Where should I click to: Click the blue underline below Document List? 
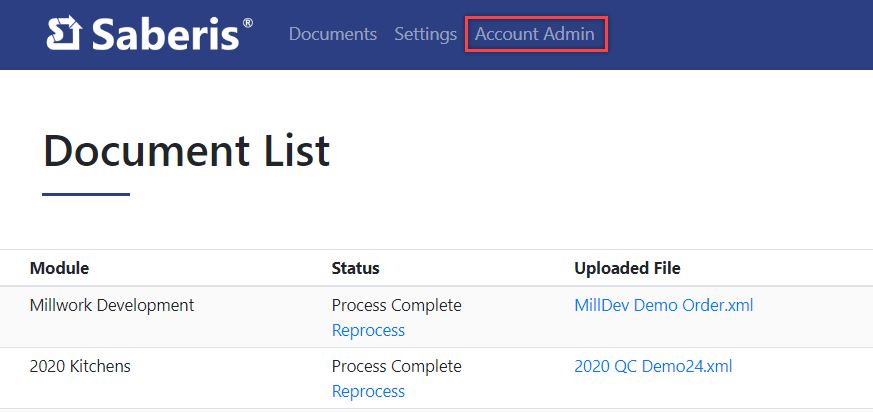click(86, 194)
